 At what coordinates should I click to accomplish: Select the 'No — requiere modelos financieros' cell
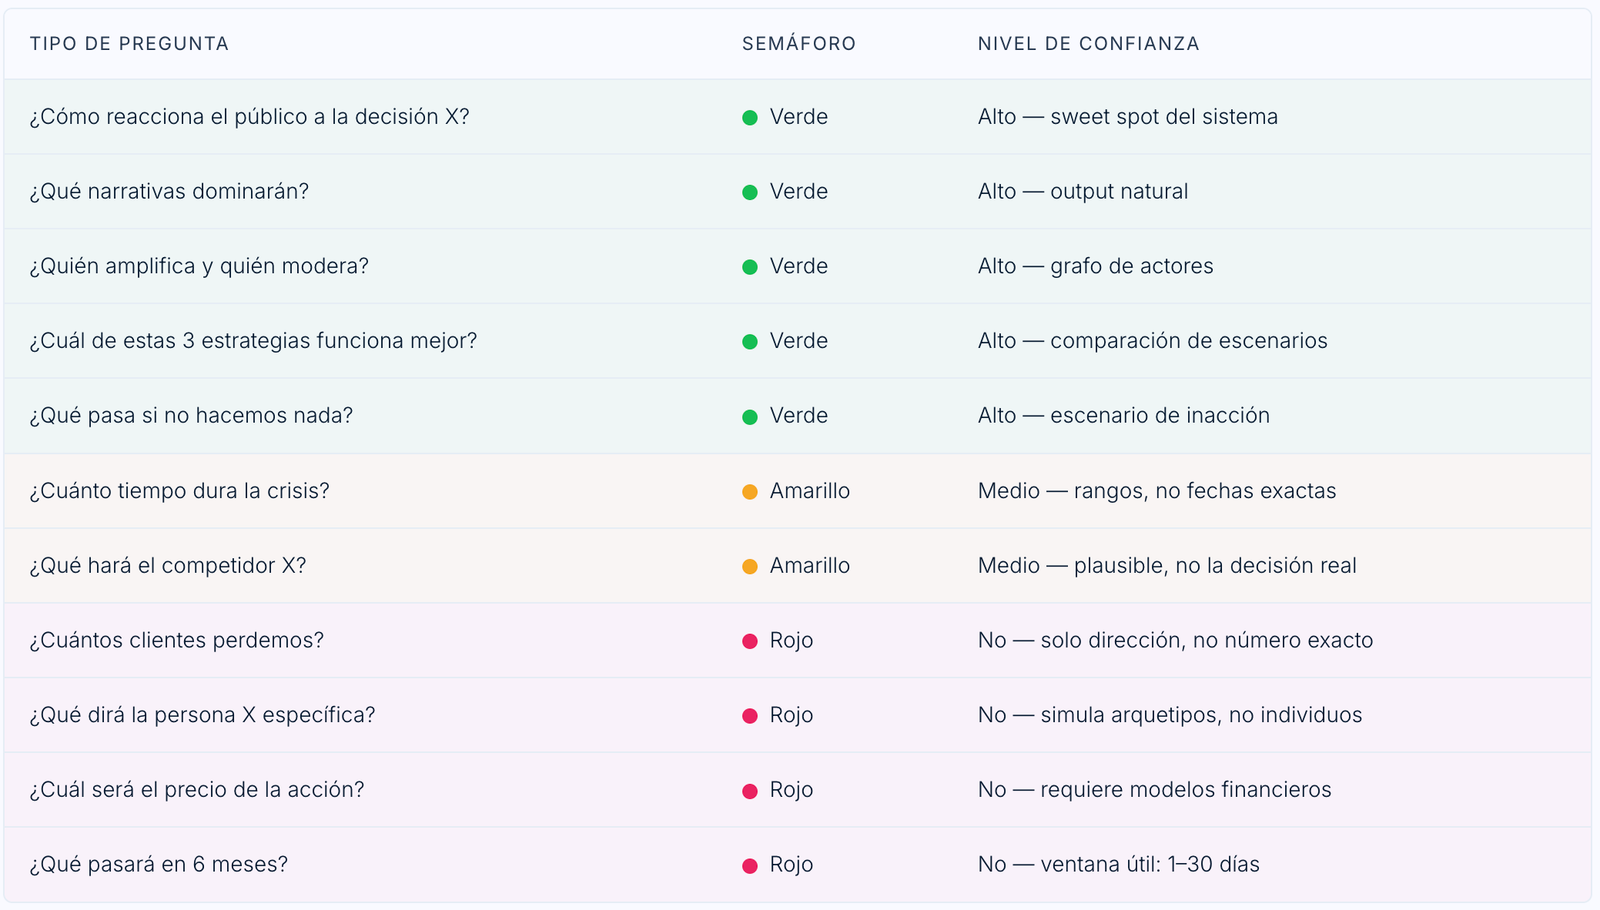pyautogui.click(x=1154, y=790)
